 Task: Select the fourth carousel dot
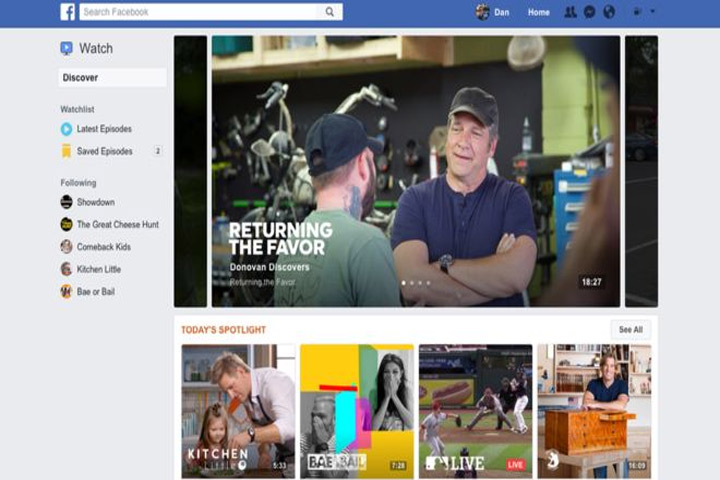pyautogui.click(x=428, y=283)
